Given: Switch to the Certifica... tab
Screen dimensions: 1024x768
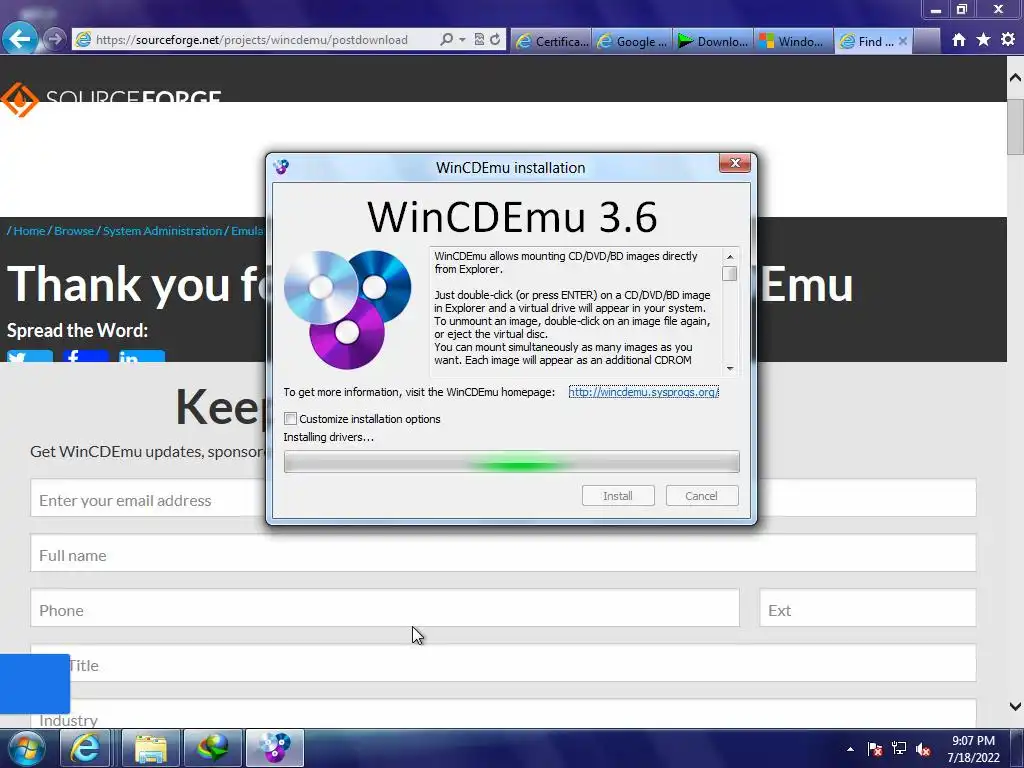Looking at the screenshot, I should [552, 41].
